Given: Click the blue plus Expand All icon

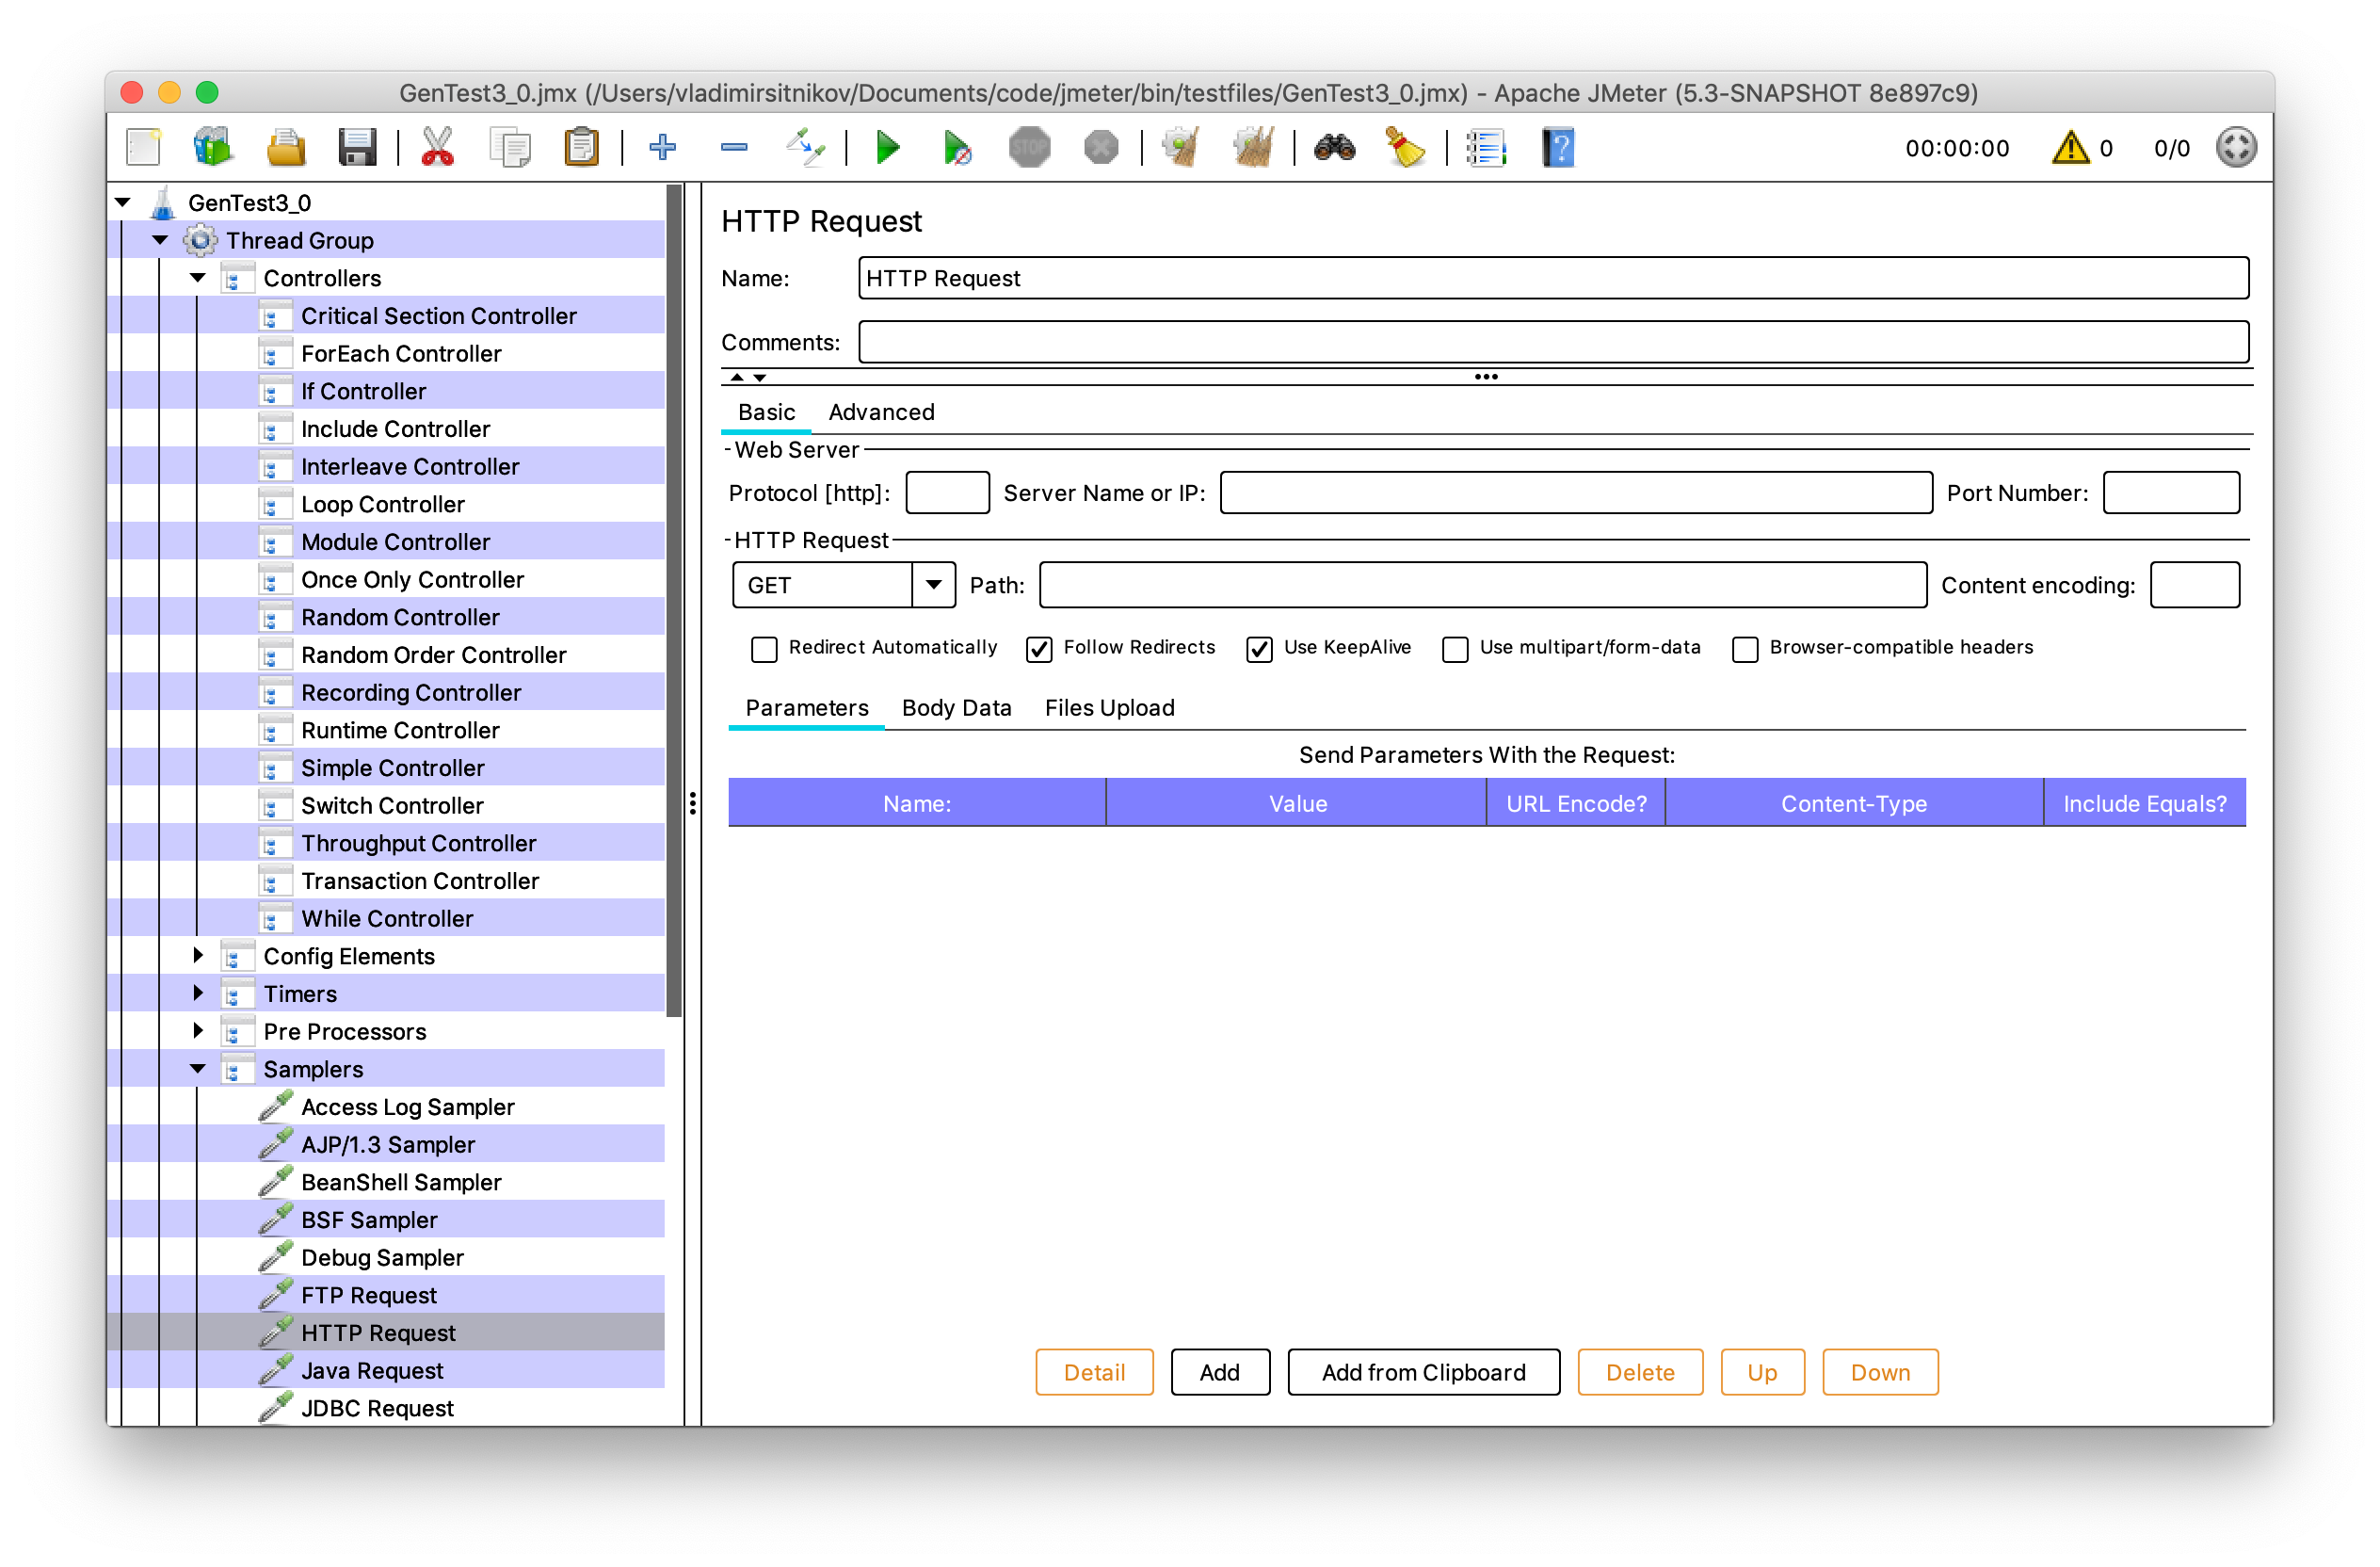Looking at the screenshot, I should point(662,148).
